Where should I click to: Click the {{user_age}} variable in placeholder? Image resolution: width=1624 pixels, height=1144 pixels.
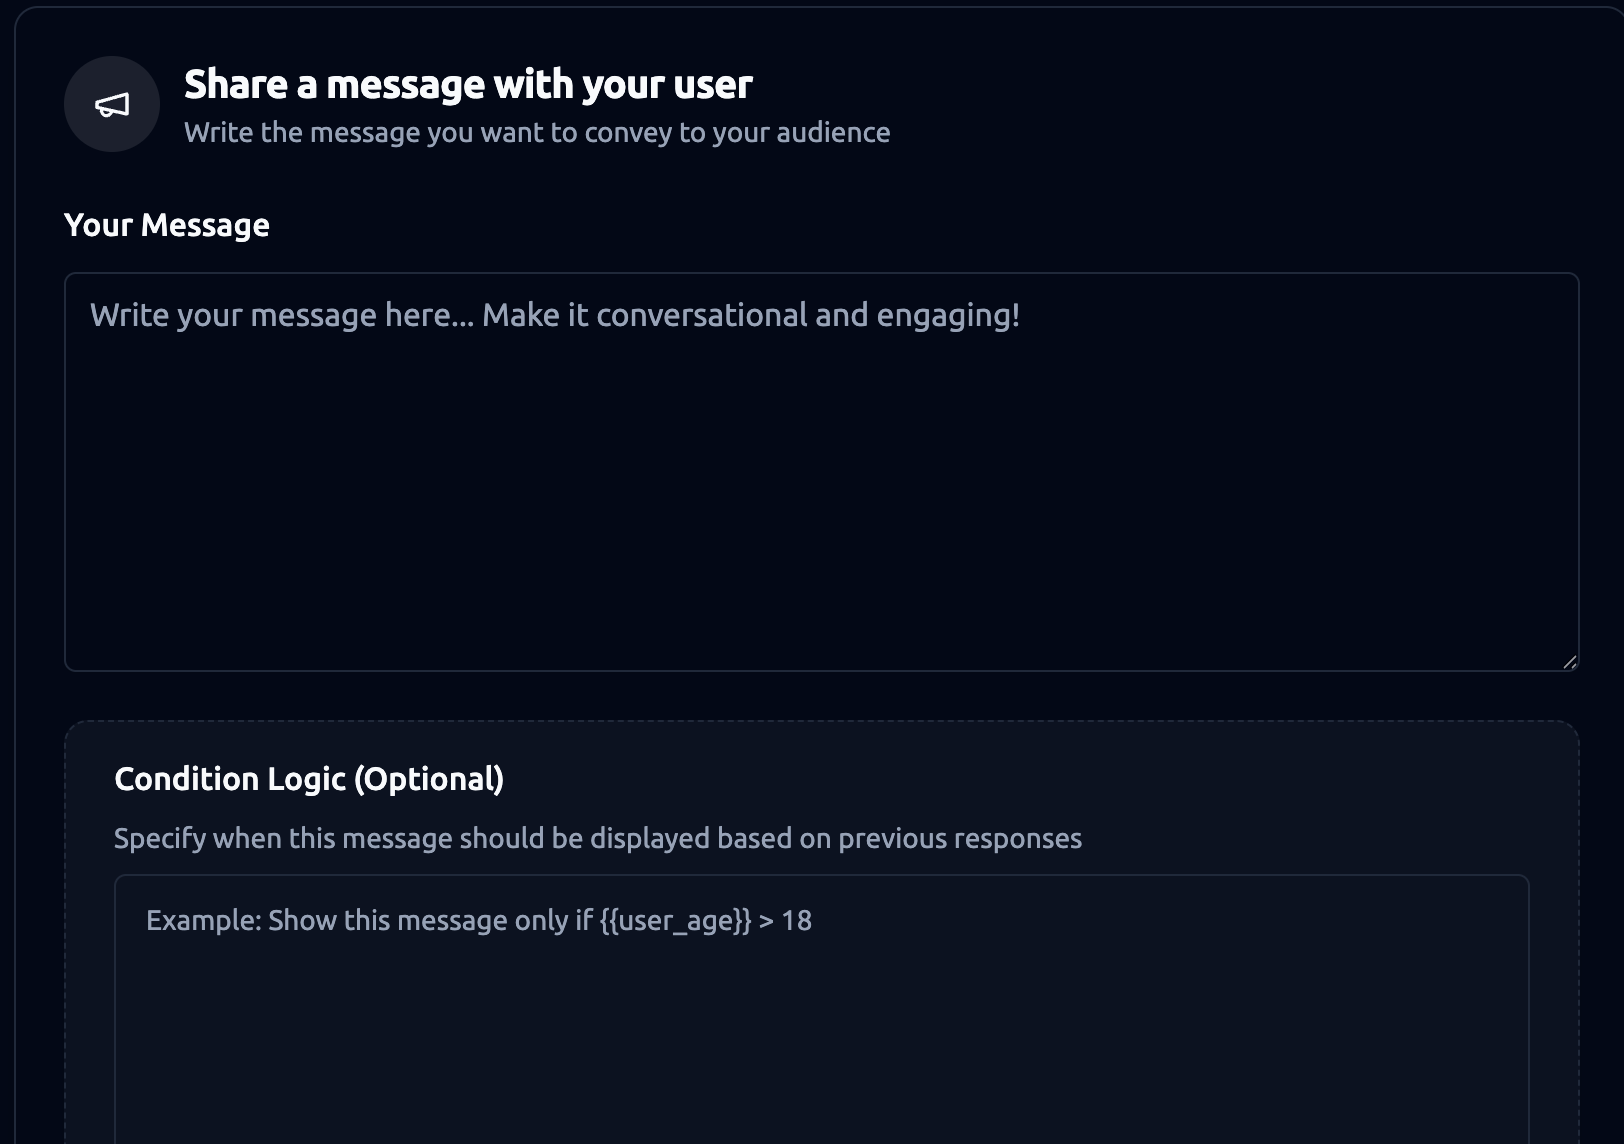675,920
